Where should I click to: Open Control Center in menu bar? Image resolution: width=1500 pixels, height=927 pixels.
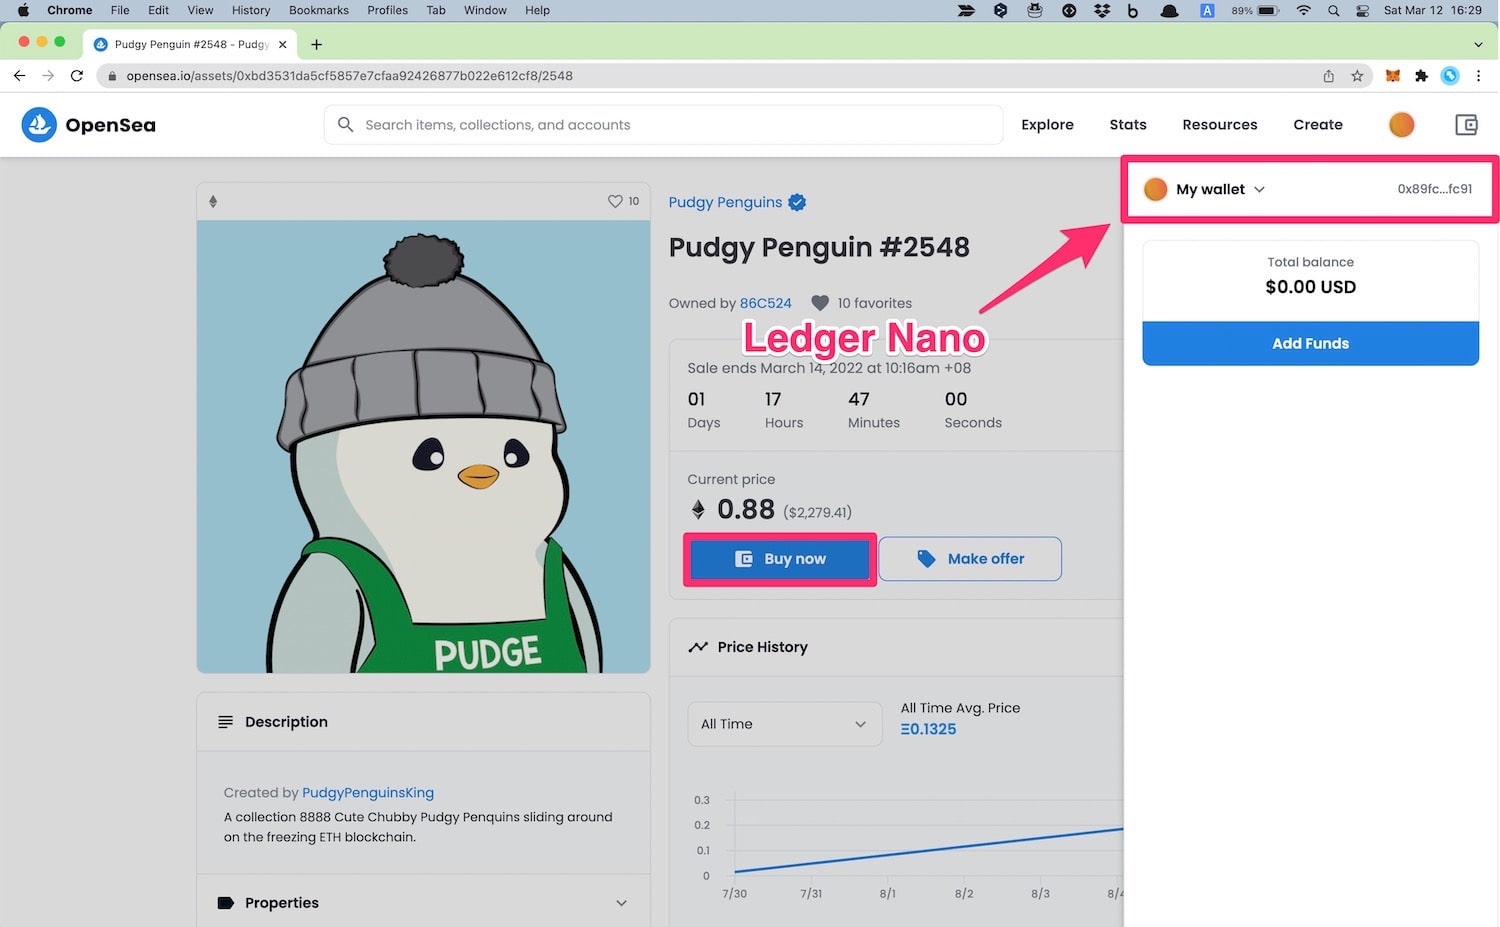(x=1362, y=10)
